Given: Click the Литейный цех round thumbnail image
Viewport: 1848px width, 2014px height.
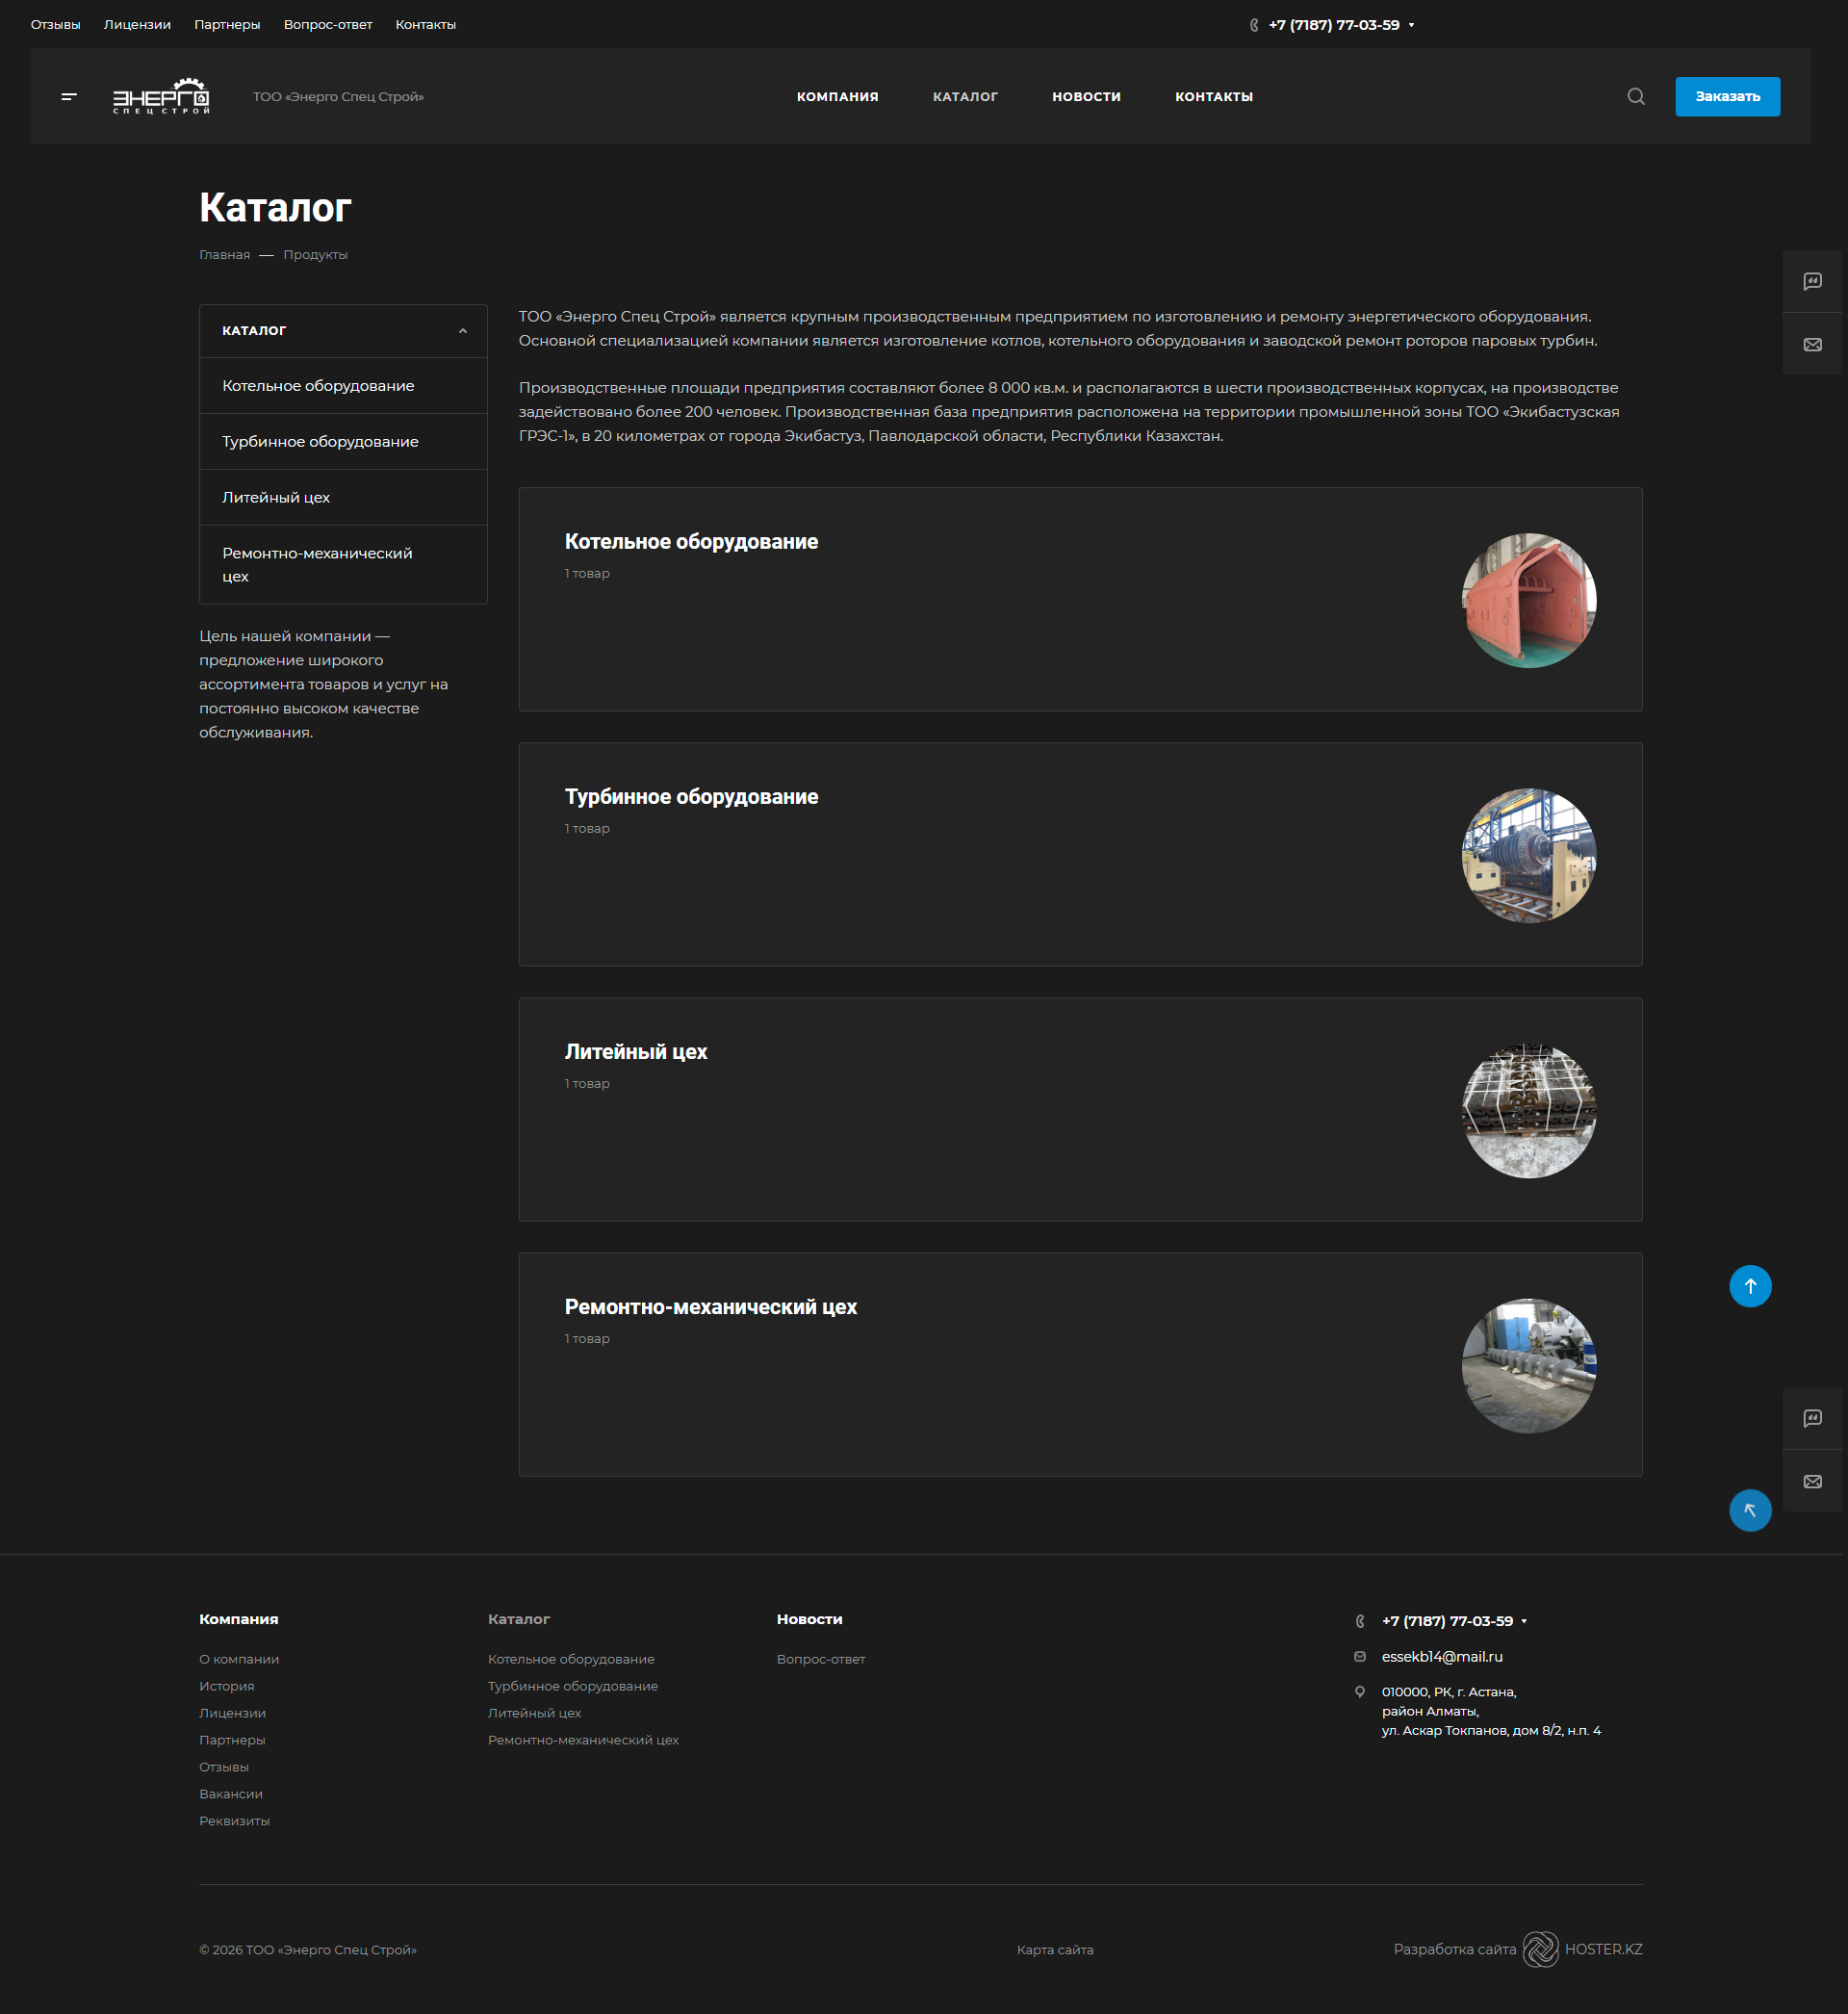Looking at the screenshot, I should click(x=1528, y=1110).
